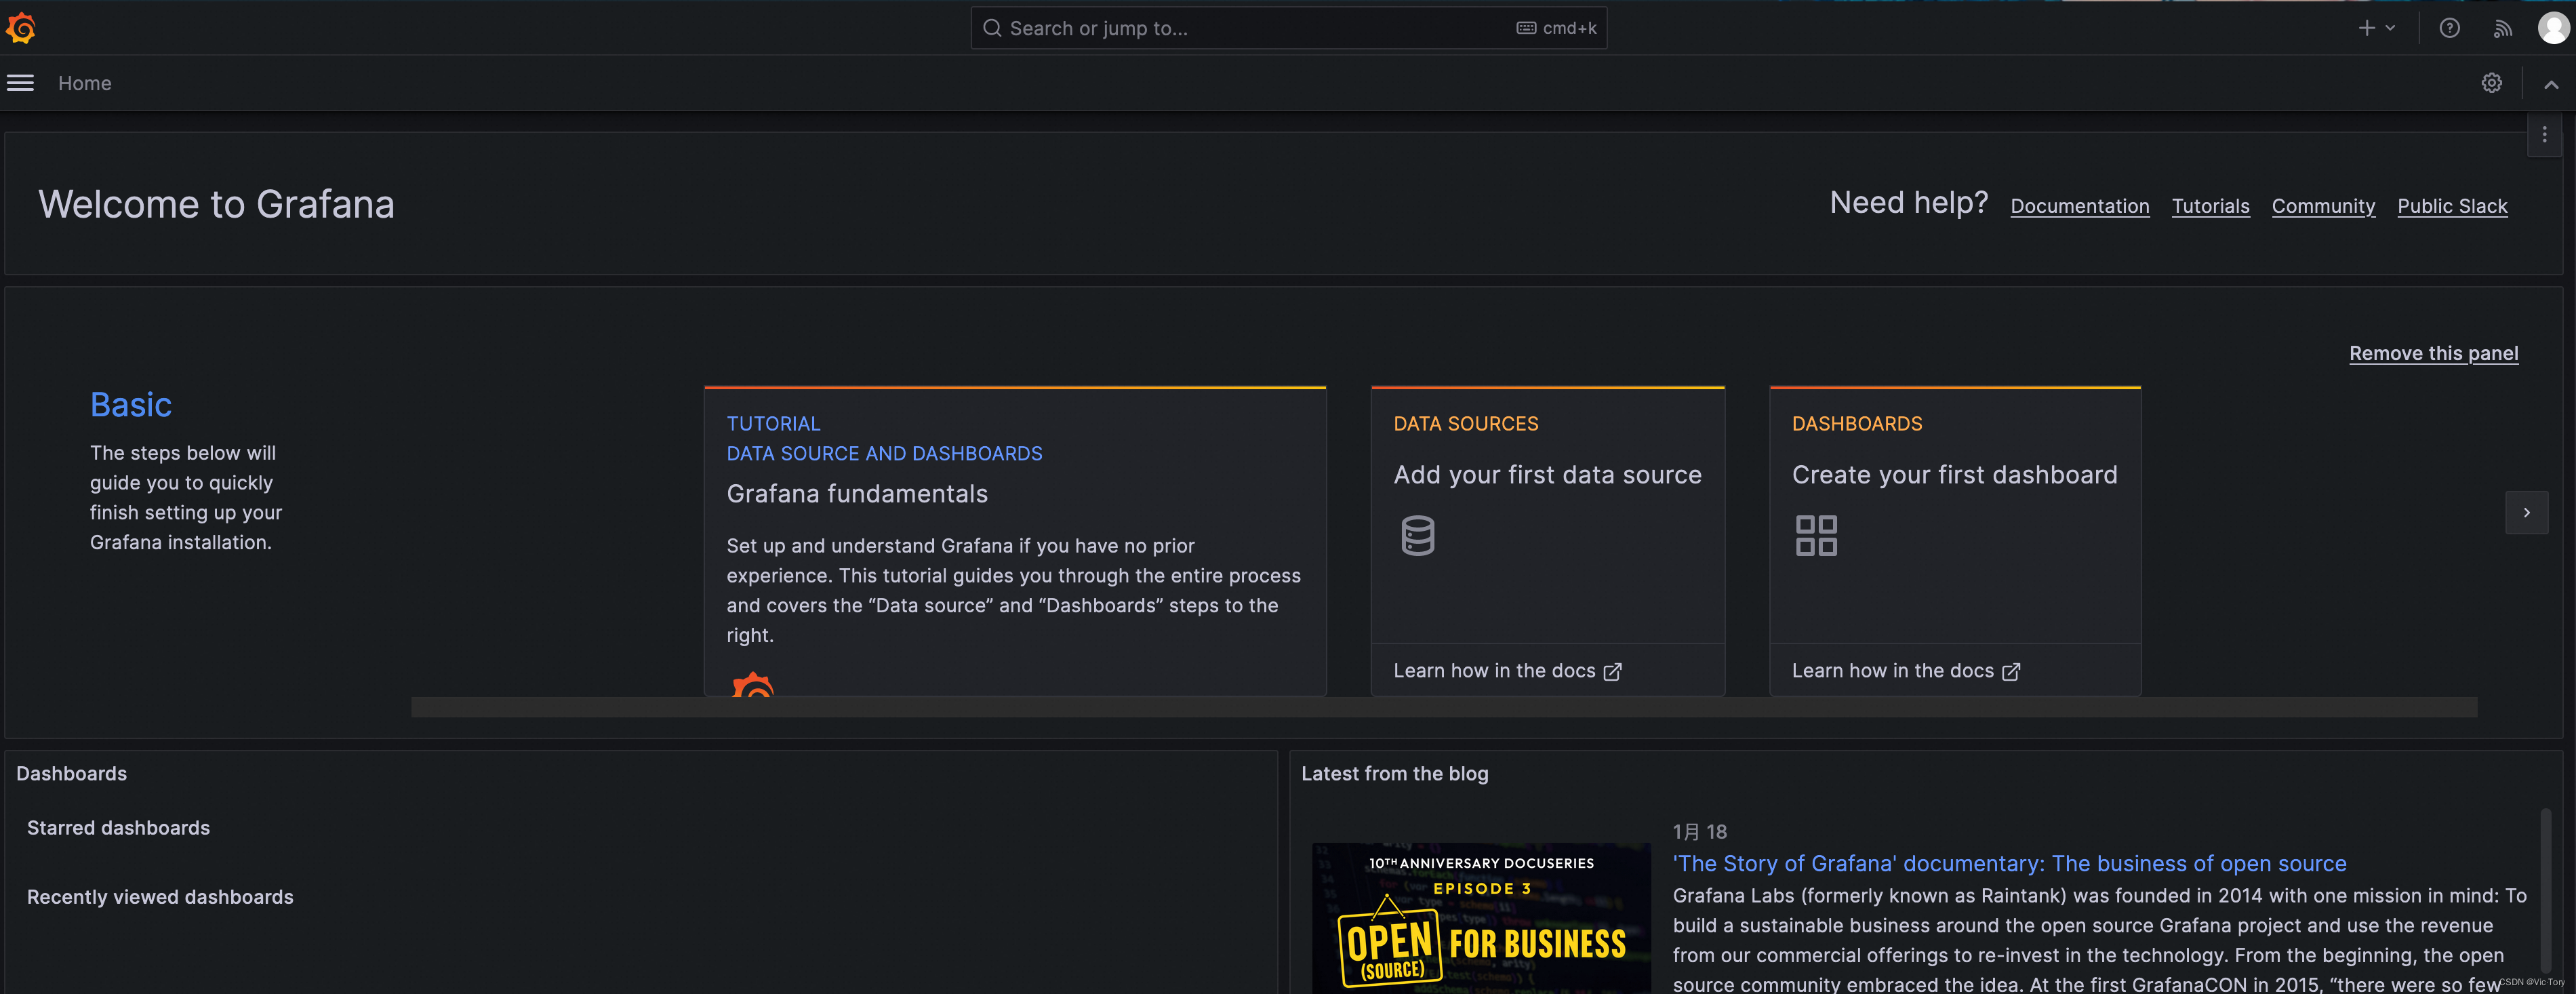Open the welcome panel three-dot menu

2544,135
